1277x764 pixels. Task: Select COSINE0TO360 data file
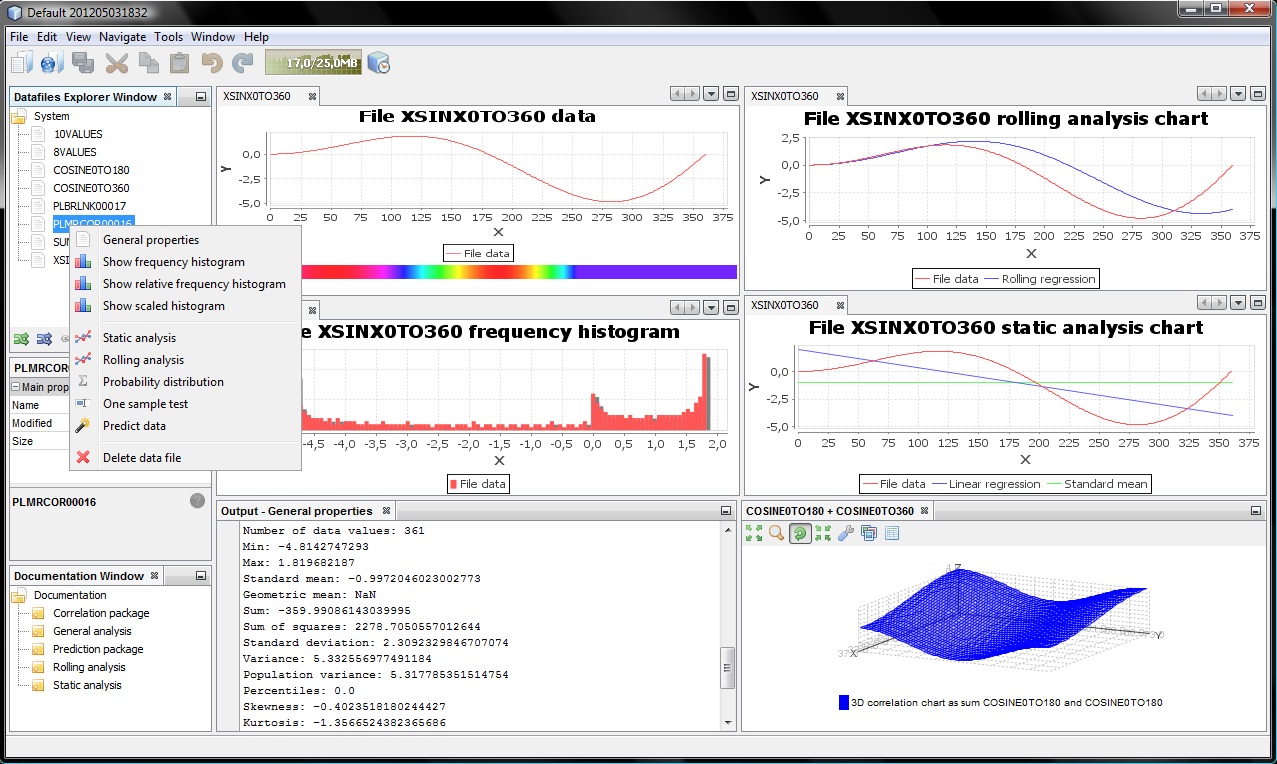(91, 188)
